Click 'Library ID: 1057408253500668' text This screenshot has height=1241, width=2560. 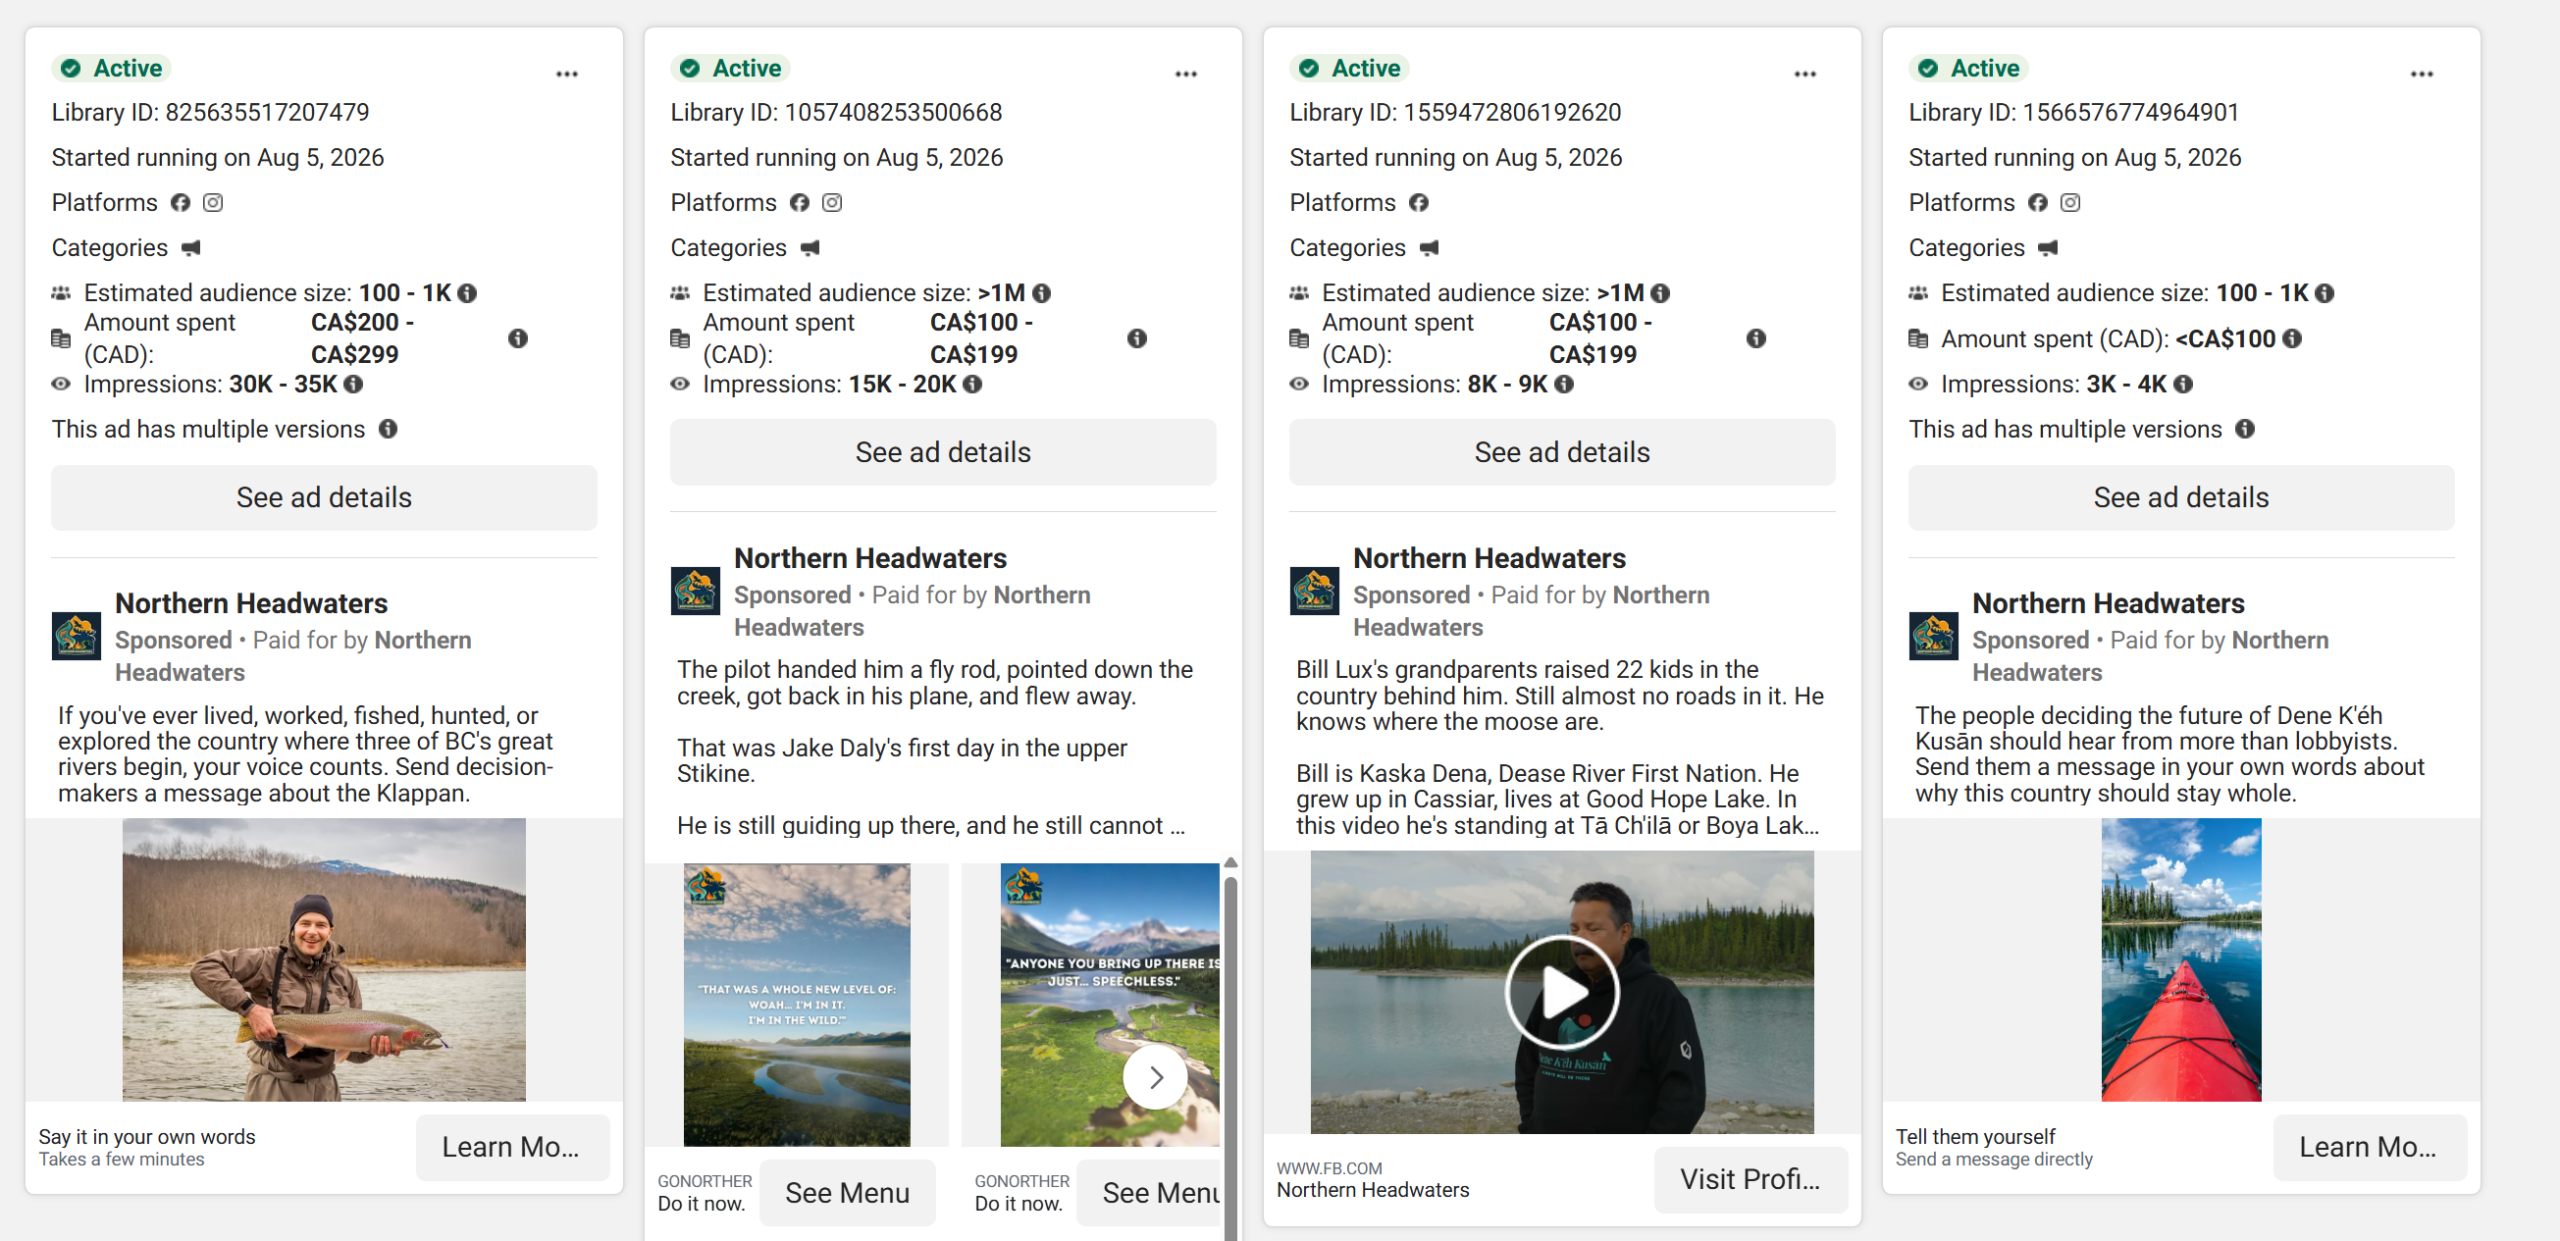[836, 112]
